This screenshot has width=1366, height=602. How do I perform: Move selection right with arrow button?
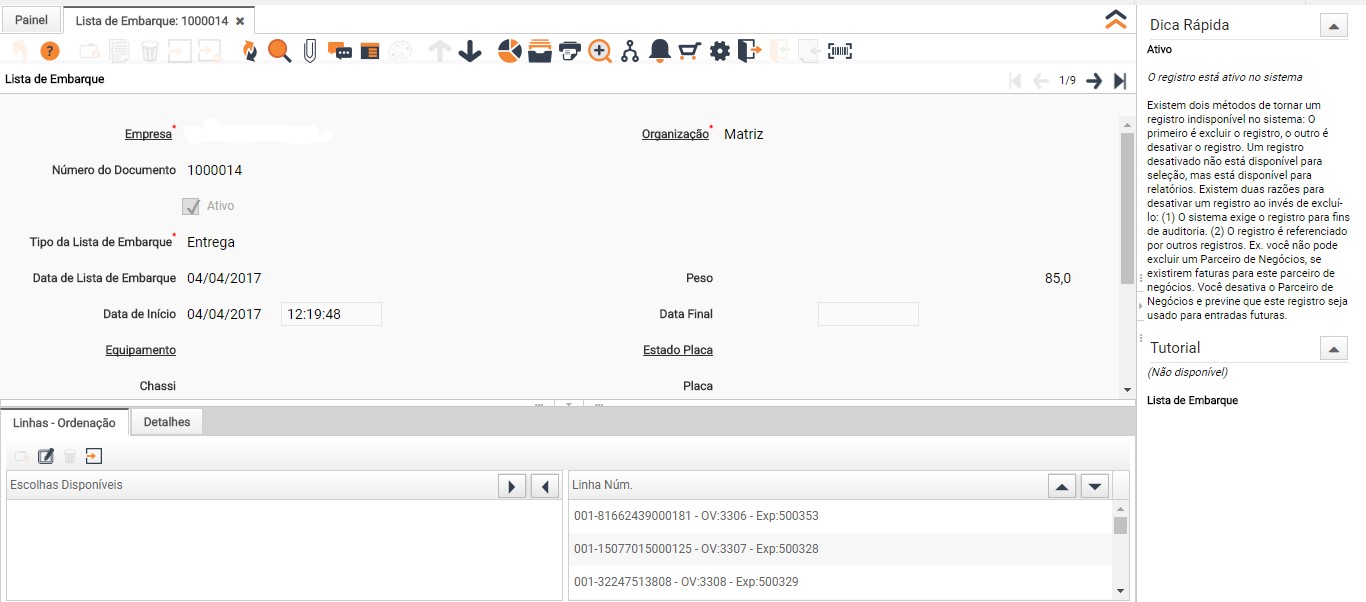tap(512, 486)
